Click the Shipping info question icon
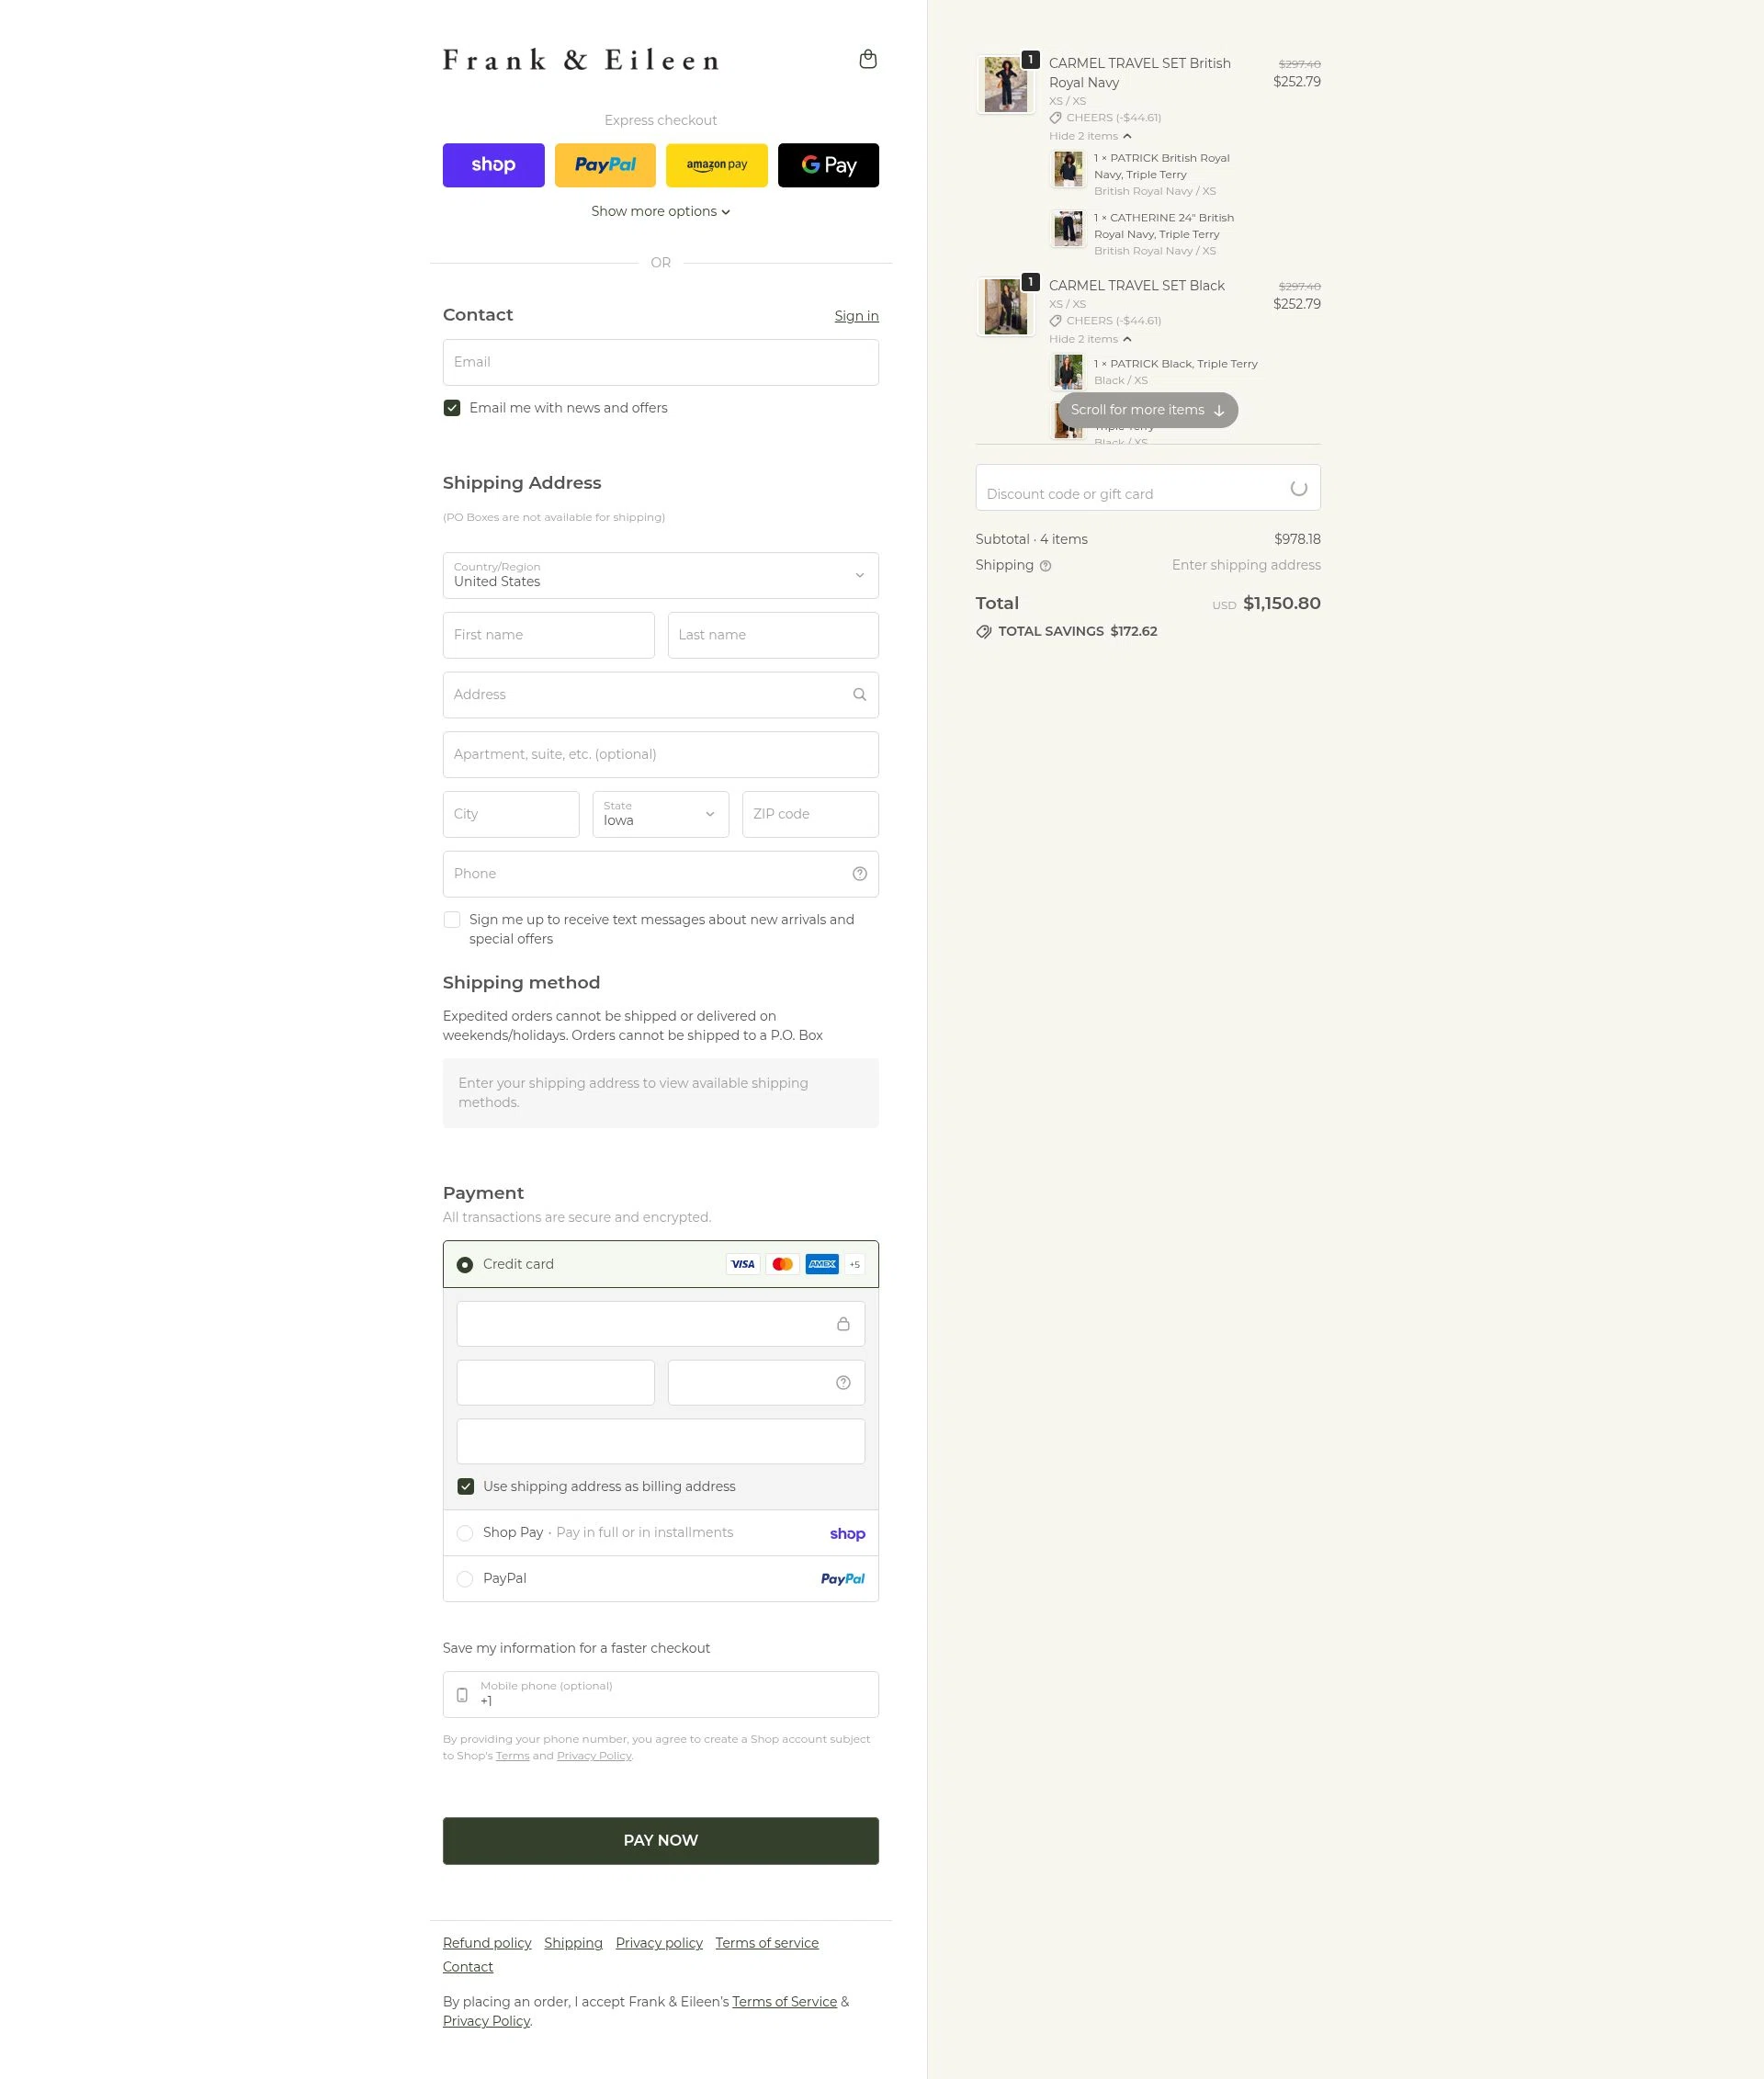 (1045, 566)
